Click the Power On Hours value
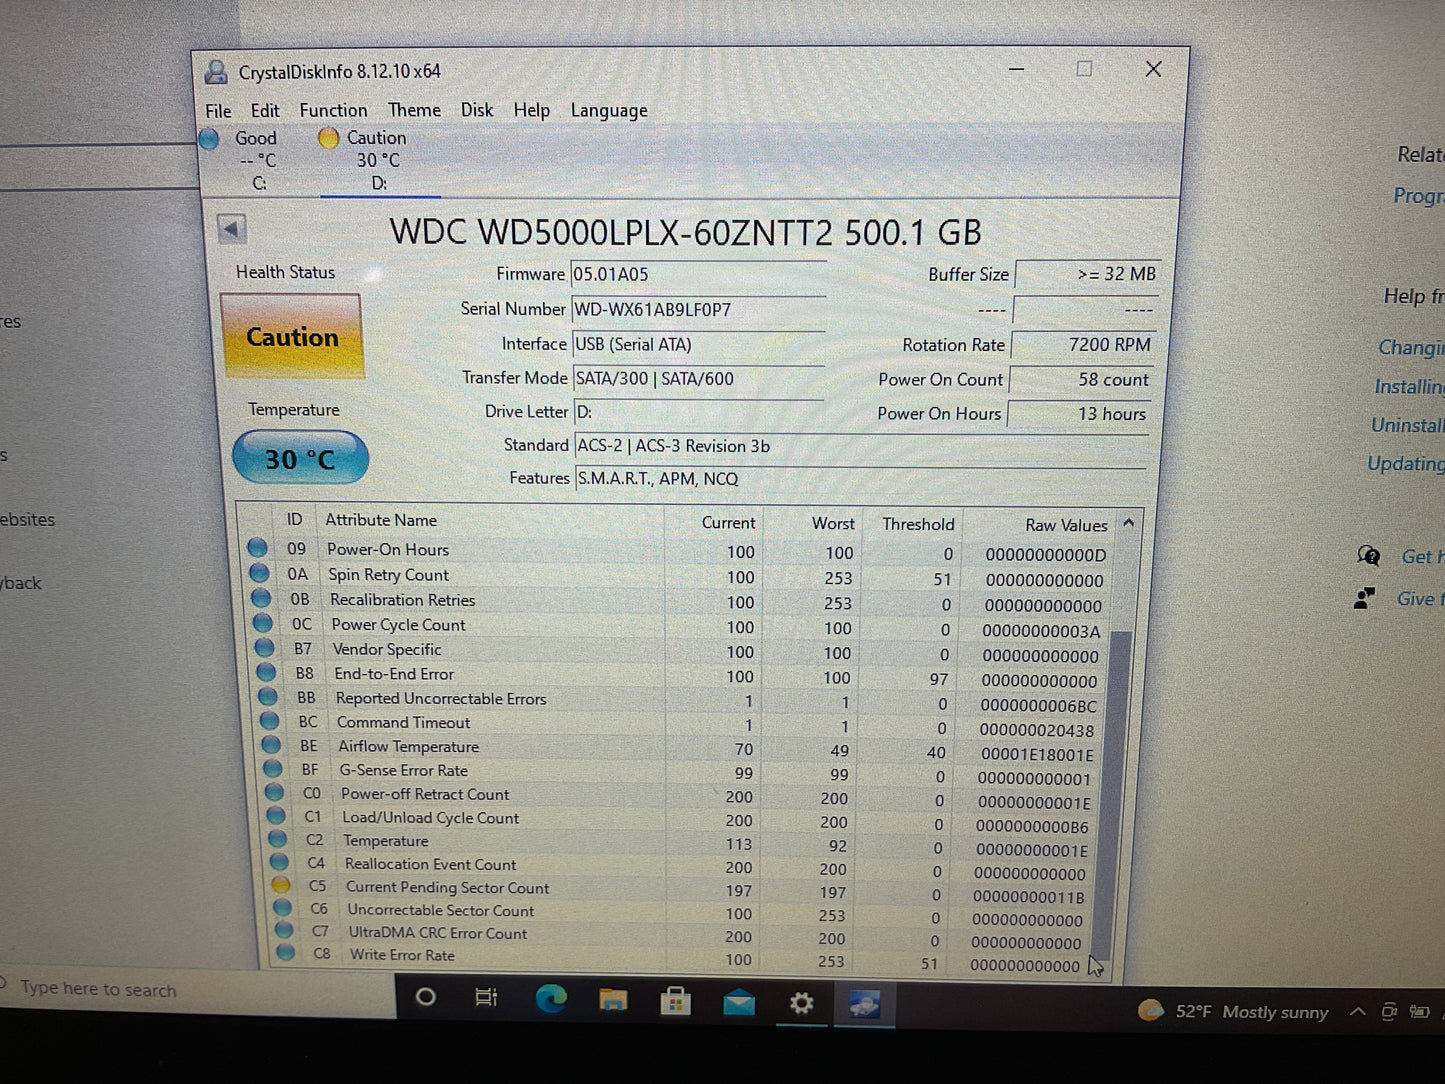 click(1079, 414)
